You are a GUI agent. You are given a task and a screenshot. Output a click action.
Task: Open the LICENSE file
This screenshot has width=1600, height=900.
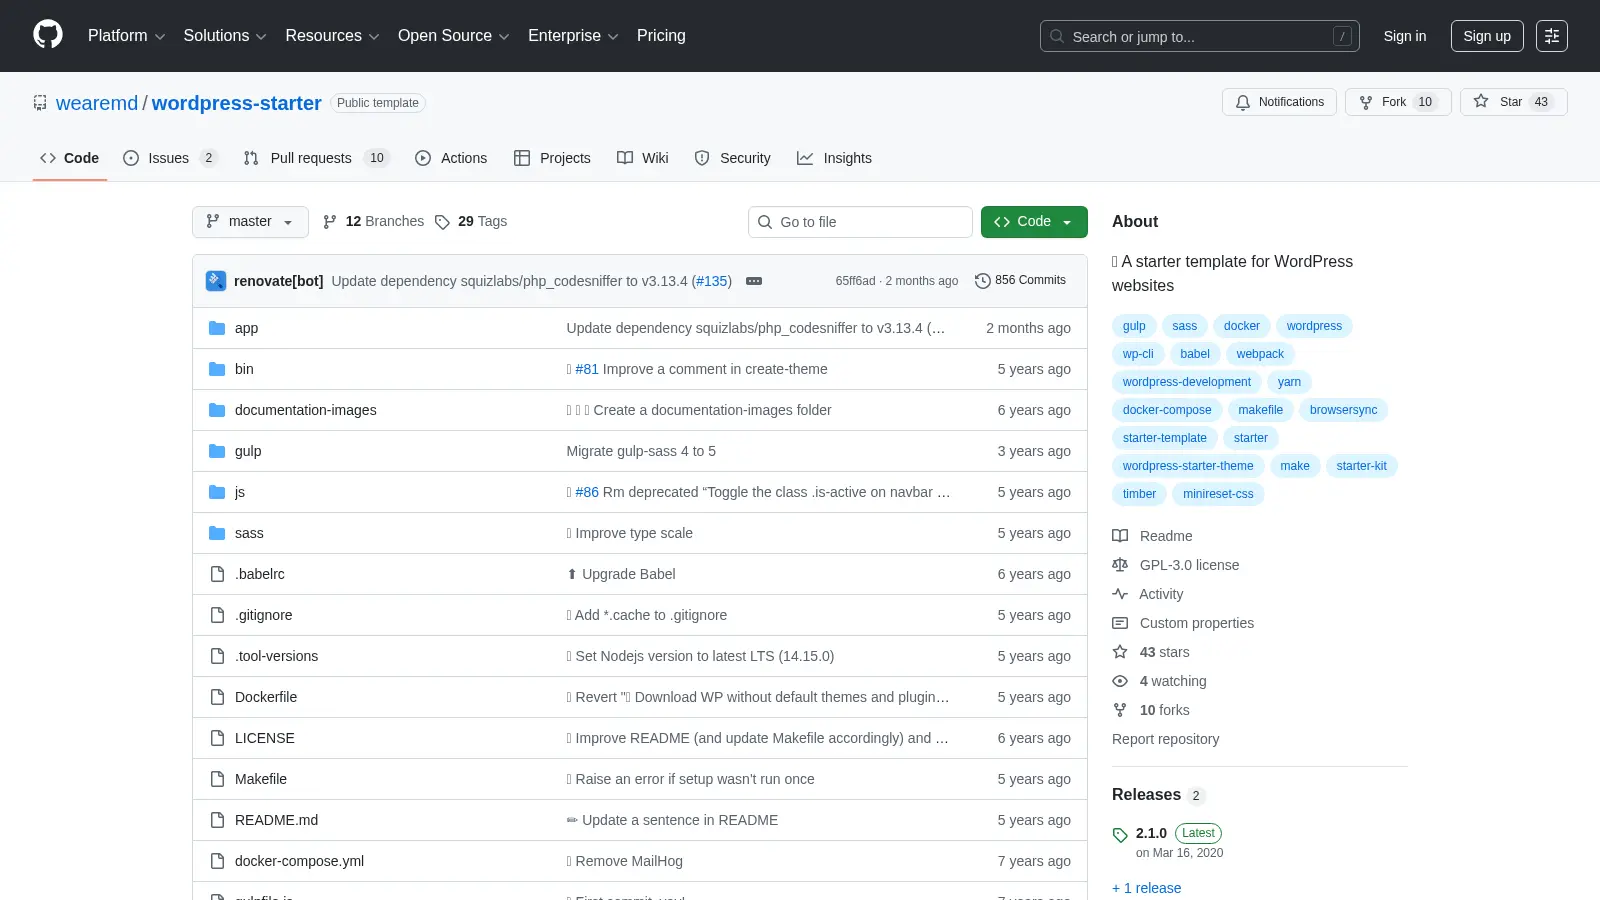click(265, 738)
